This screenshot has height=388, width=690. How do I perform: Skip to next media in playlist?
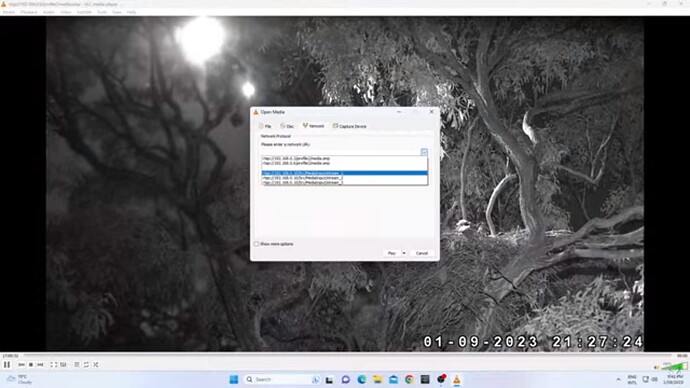tap(40, 365)
